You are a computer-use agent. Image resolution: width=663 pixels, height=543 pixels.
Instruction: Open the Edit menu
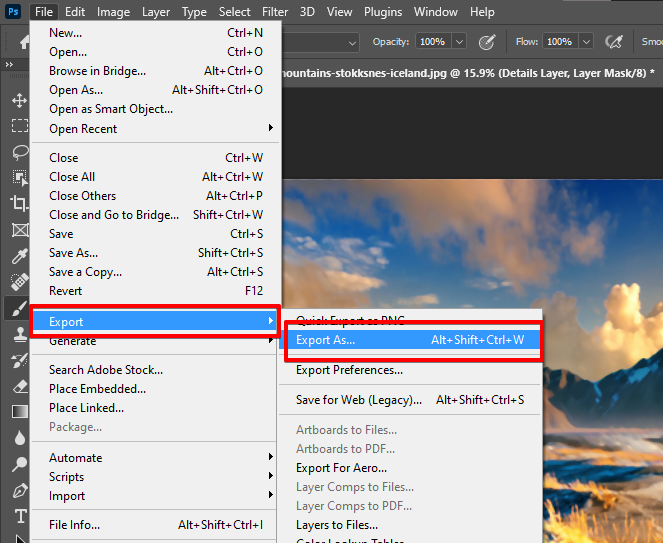tap(75, 12)
